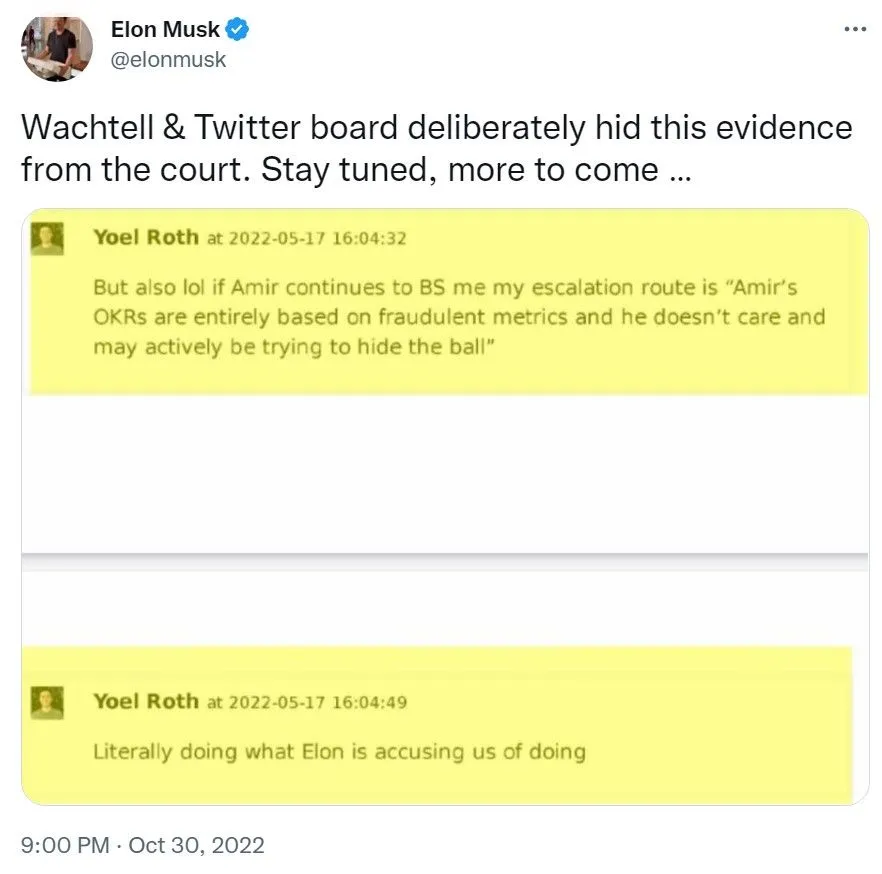Click the blue verified checkmark badge
Screen dimensions: 882x874
[x=238, y=29]
